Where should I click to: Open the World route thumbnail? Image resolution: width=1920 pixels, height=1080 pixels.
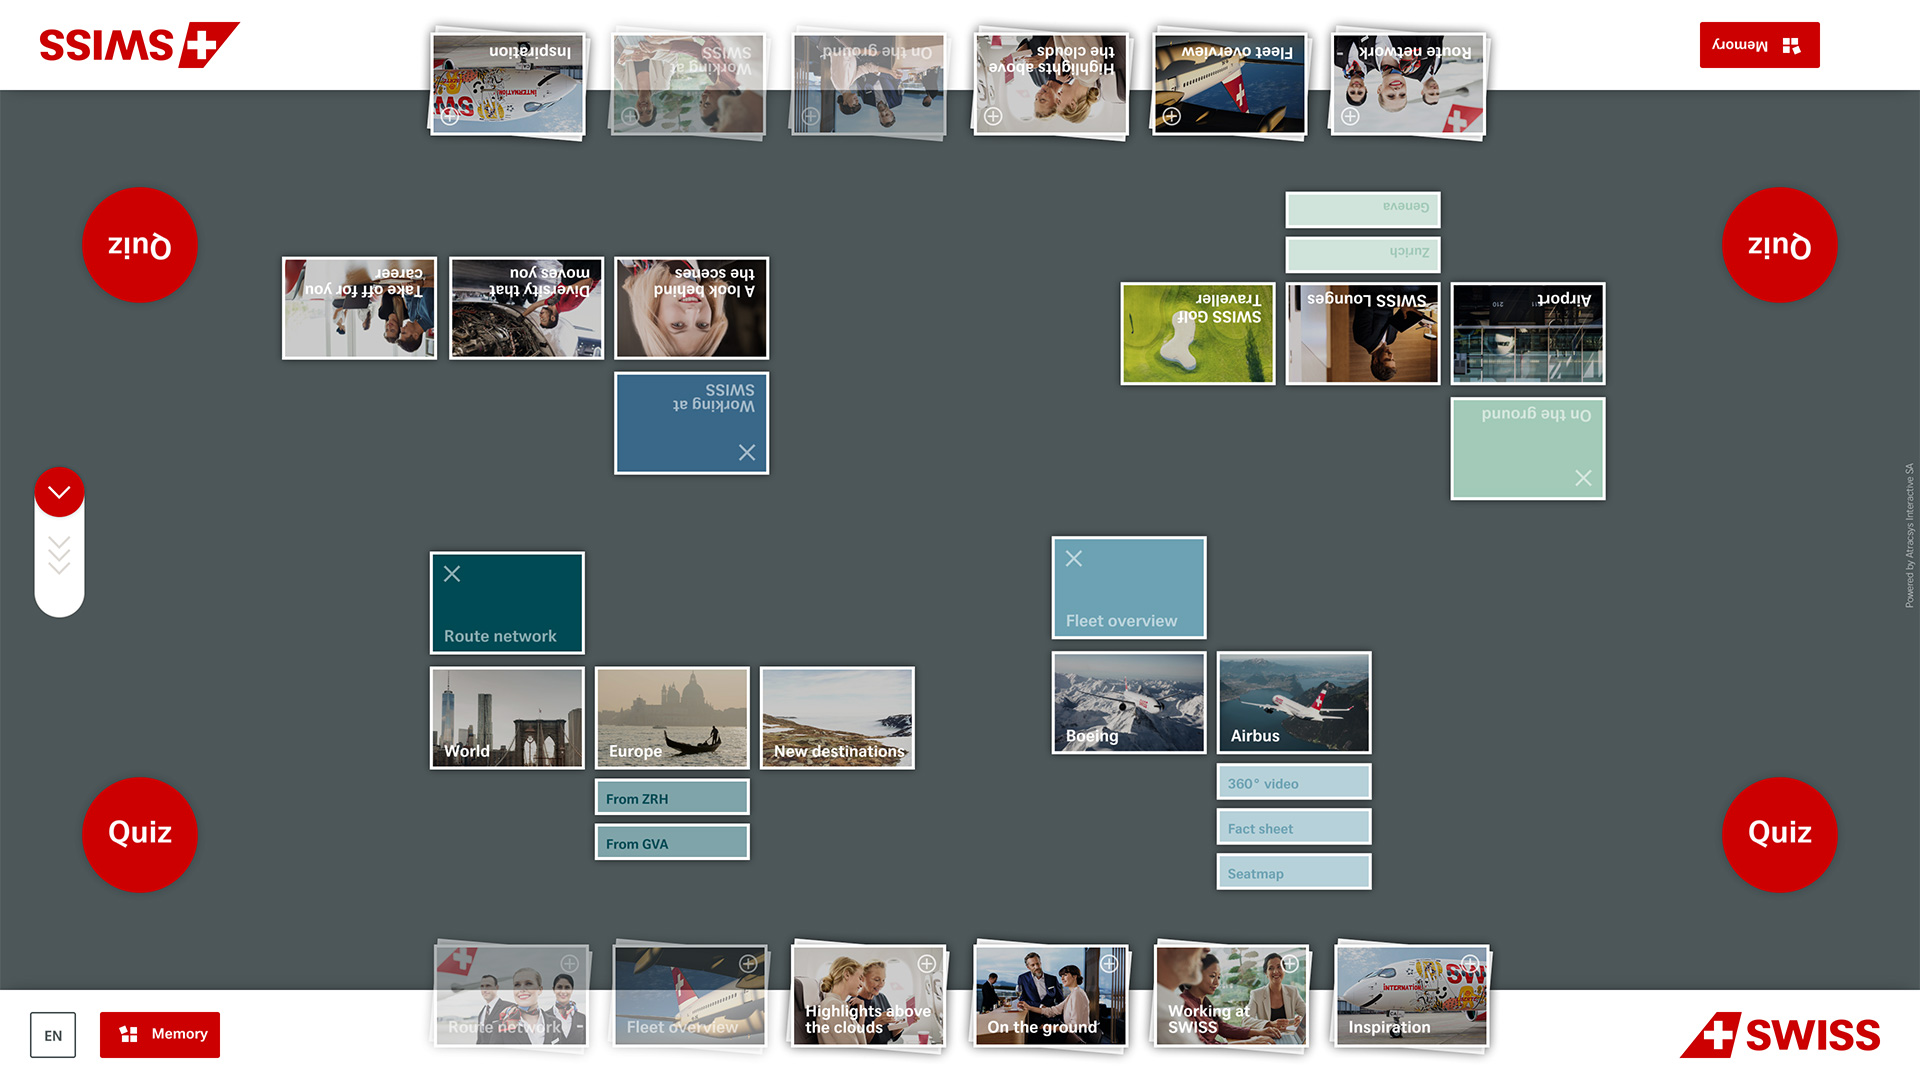(x=507, y=718)
